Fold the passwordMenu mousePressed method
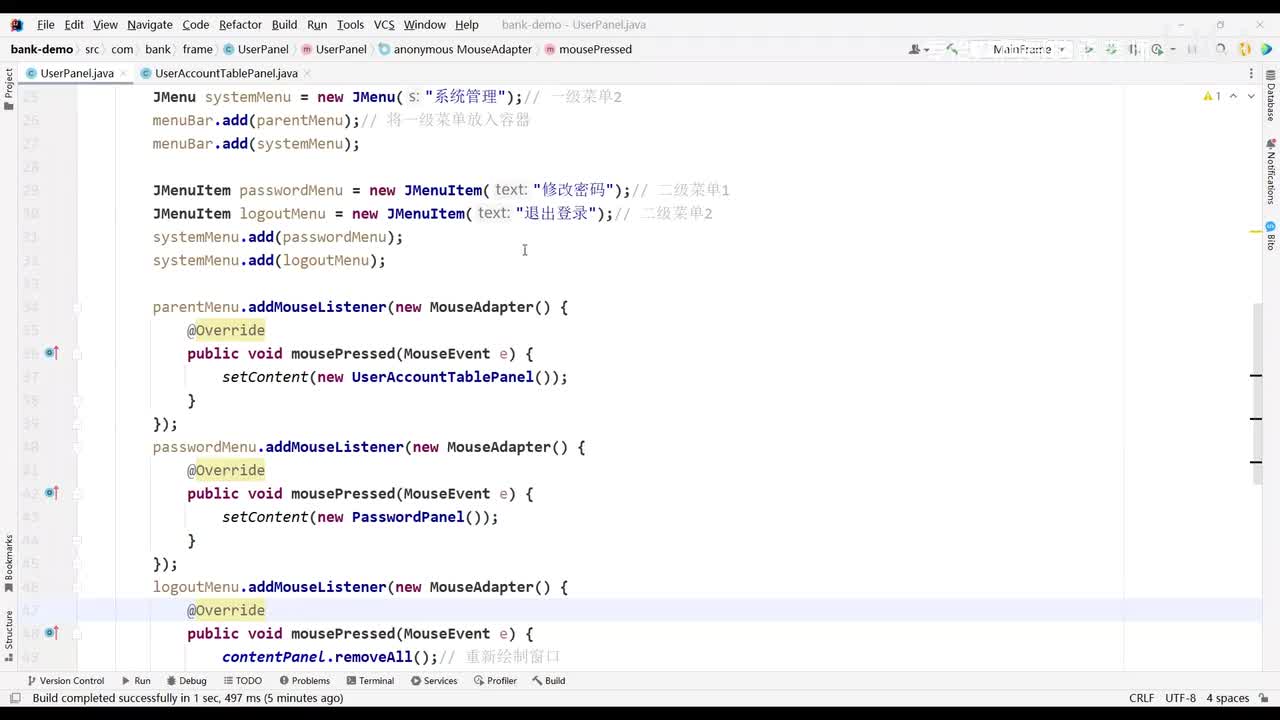The width and height of the screenshot is (1280, 720). pyautogui.click(x=77, y=493)
